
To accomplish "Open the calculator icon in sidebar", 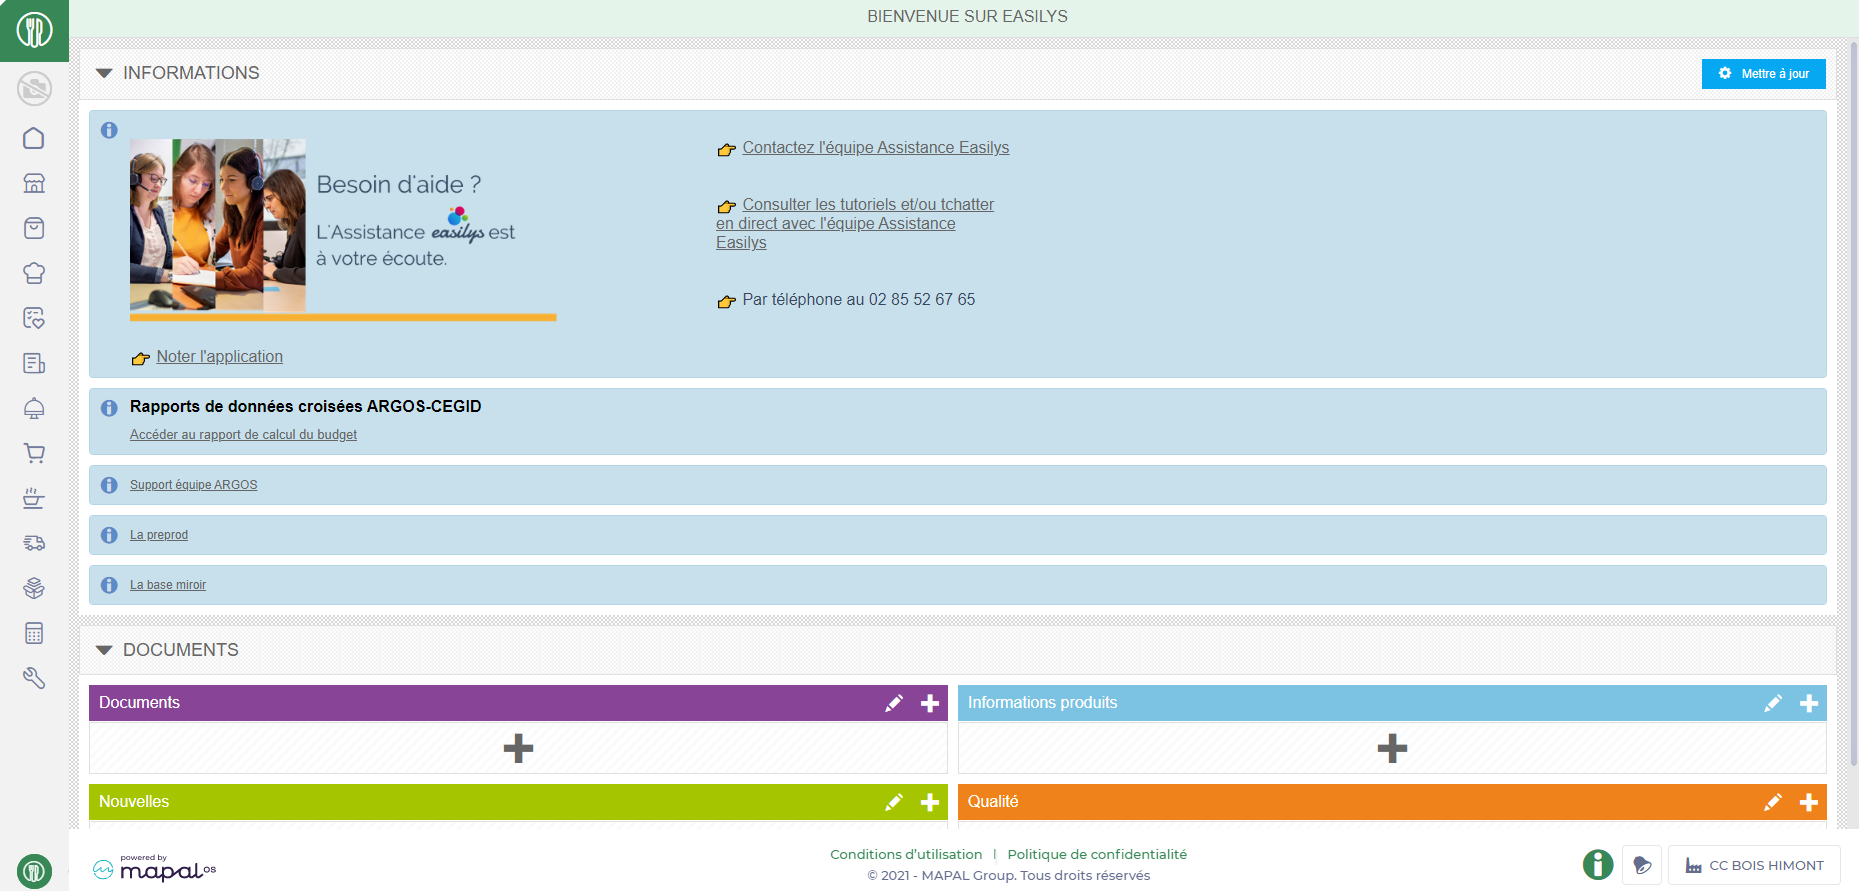I will coord(34,633).
